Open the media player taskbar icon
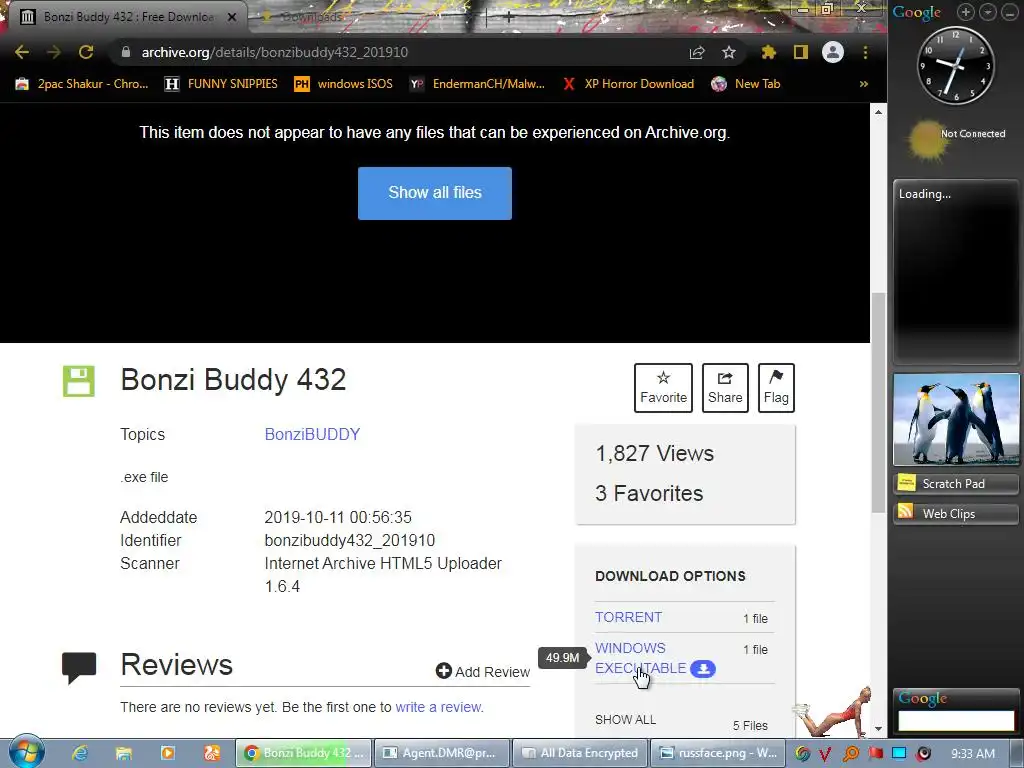Image resolution: width=1024 pixels, height=768 pixels. [x=168, y=753]
